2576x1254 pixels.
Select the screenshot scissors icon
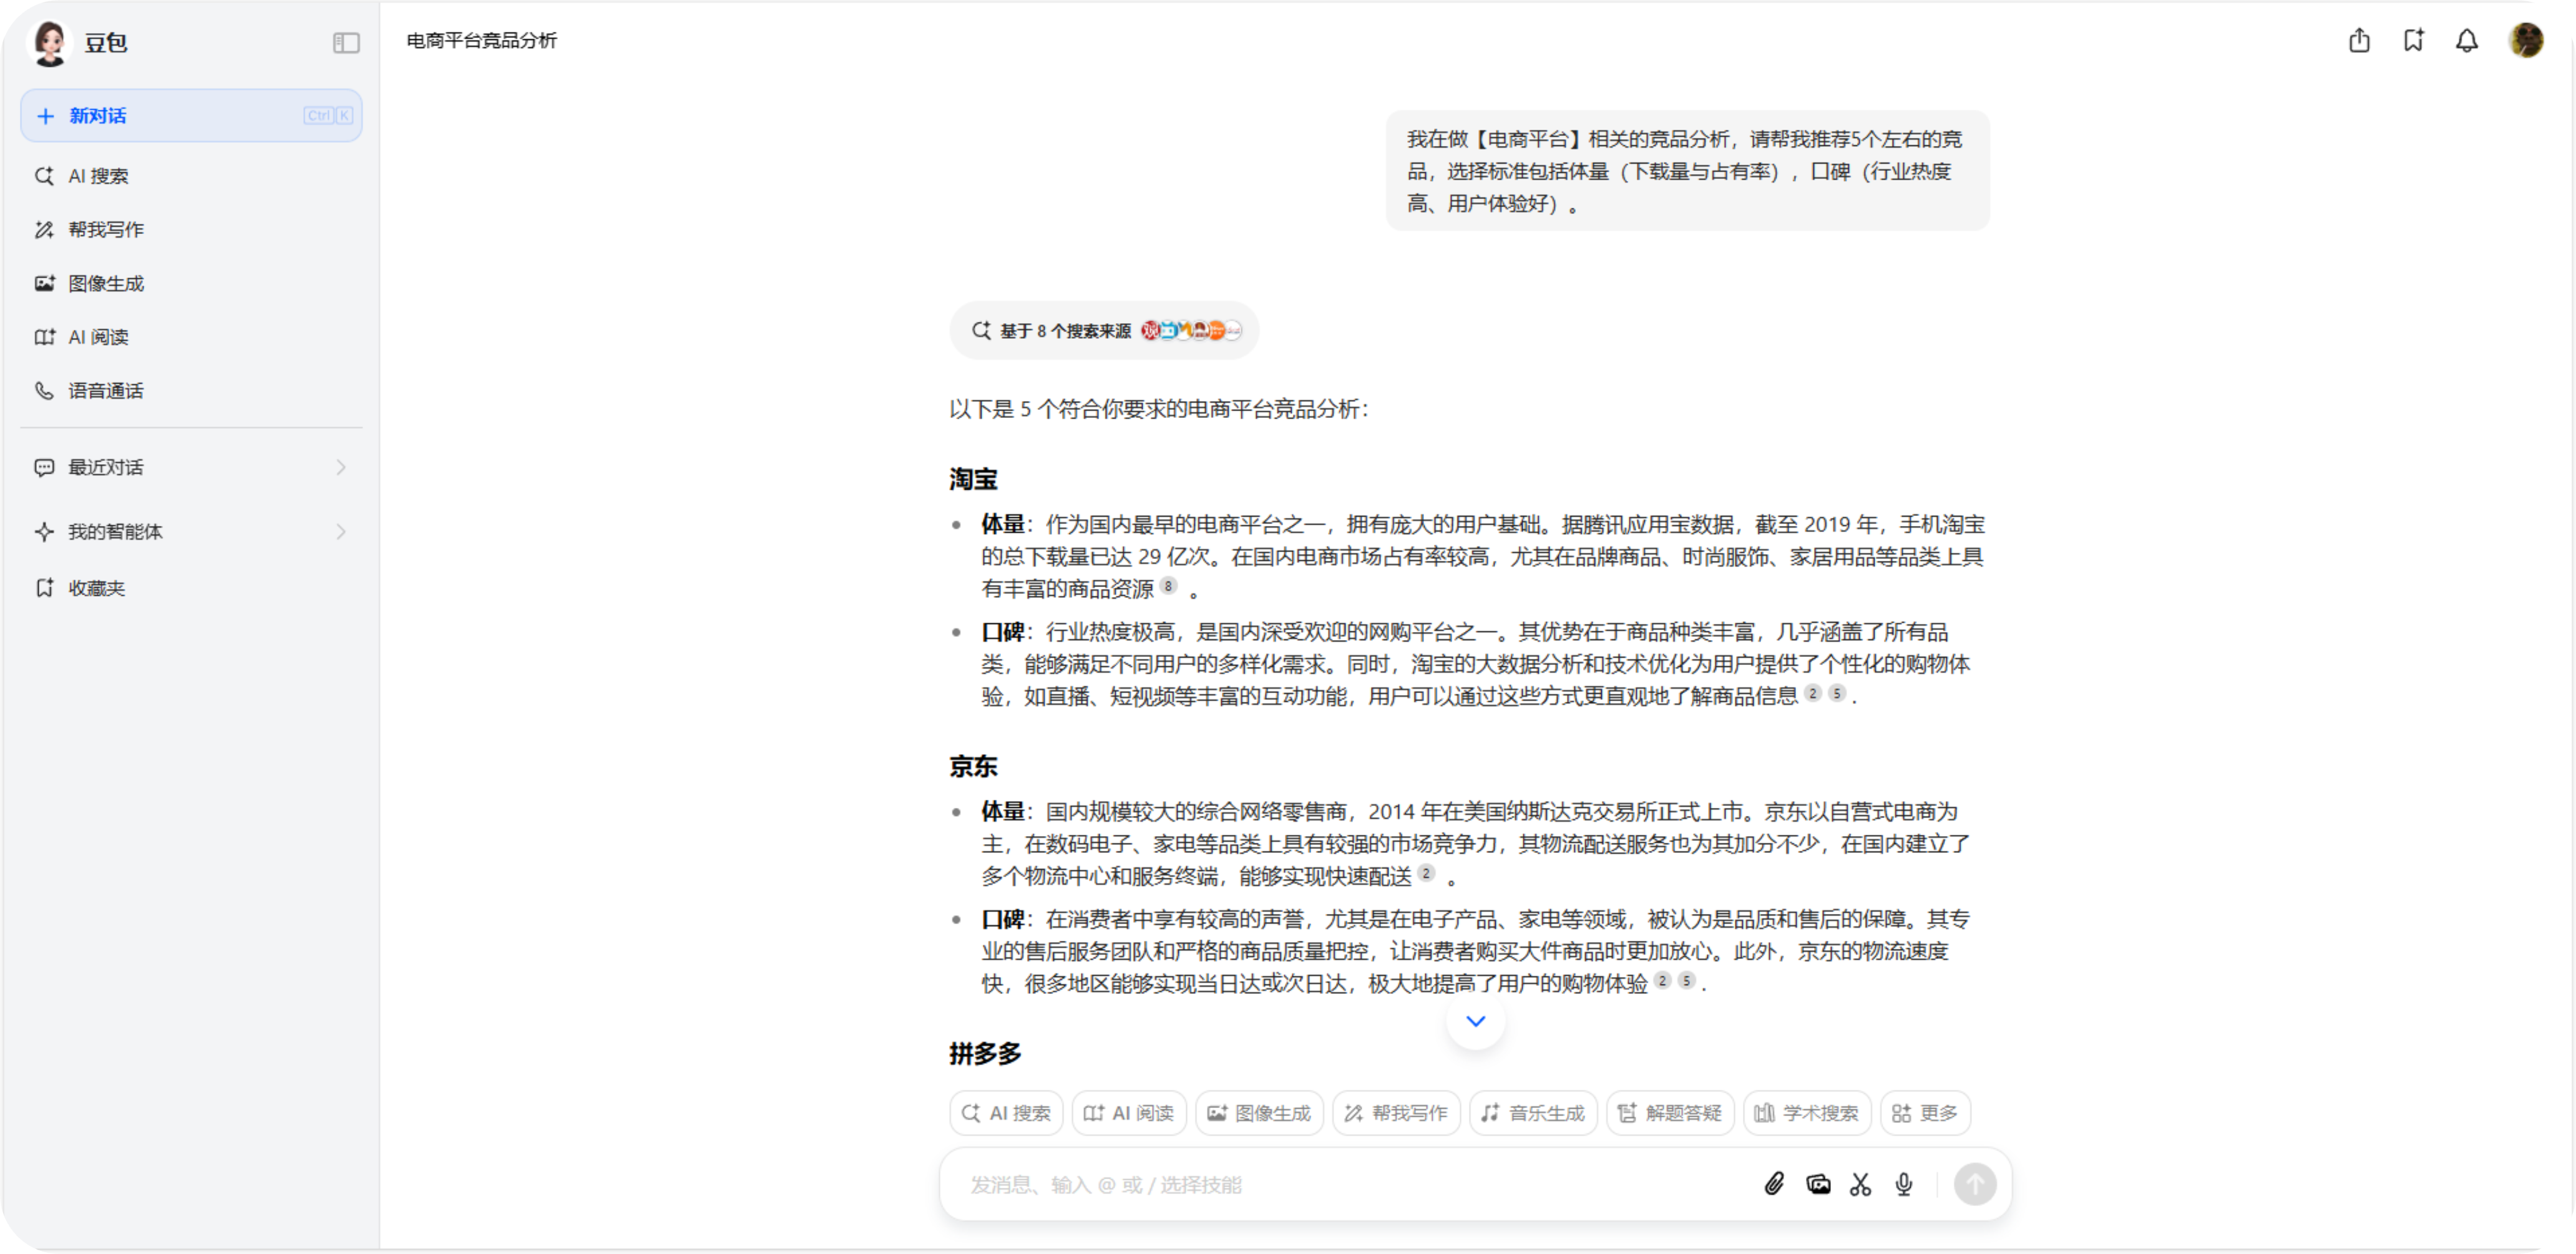pos(1860,1184)
